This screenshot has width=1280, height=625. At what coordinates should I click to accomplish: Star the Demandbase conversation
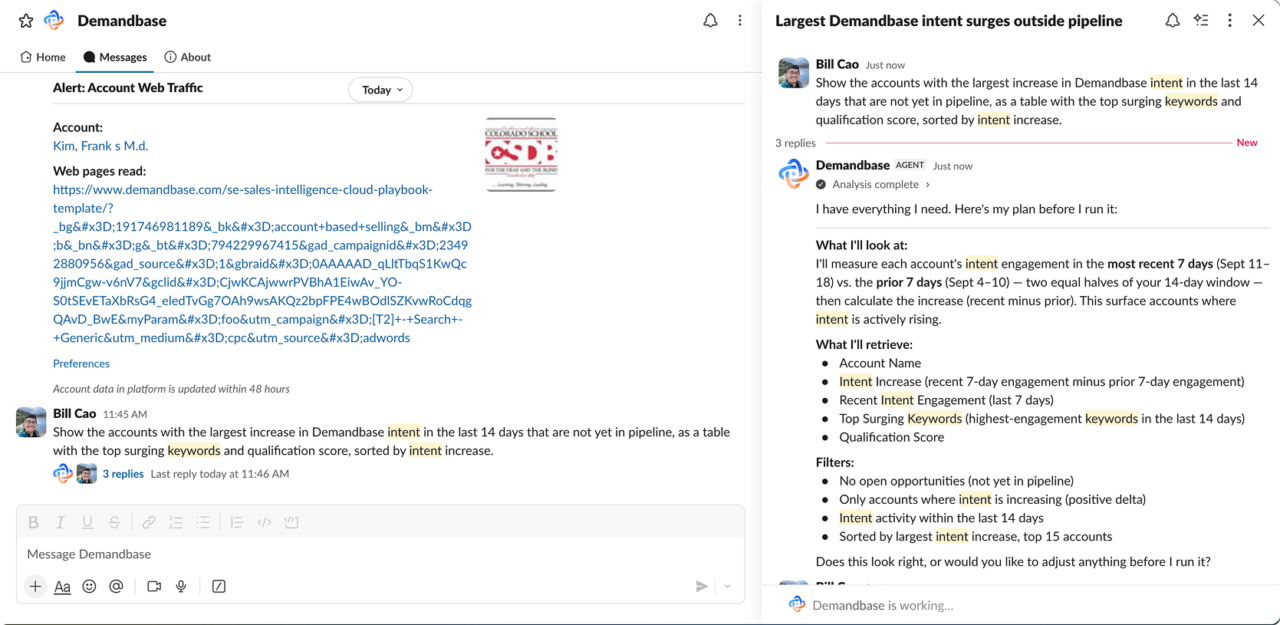26,21
